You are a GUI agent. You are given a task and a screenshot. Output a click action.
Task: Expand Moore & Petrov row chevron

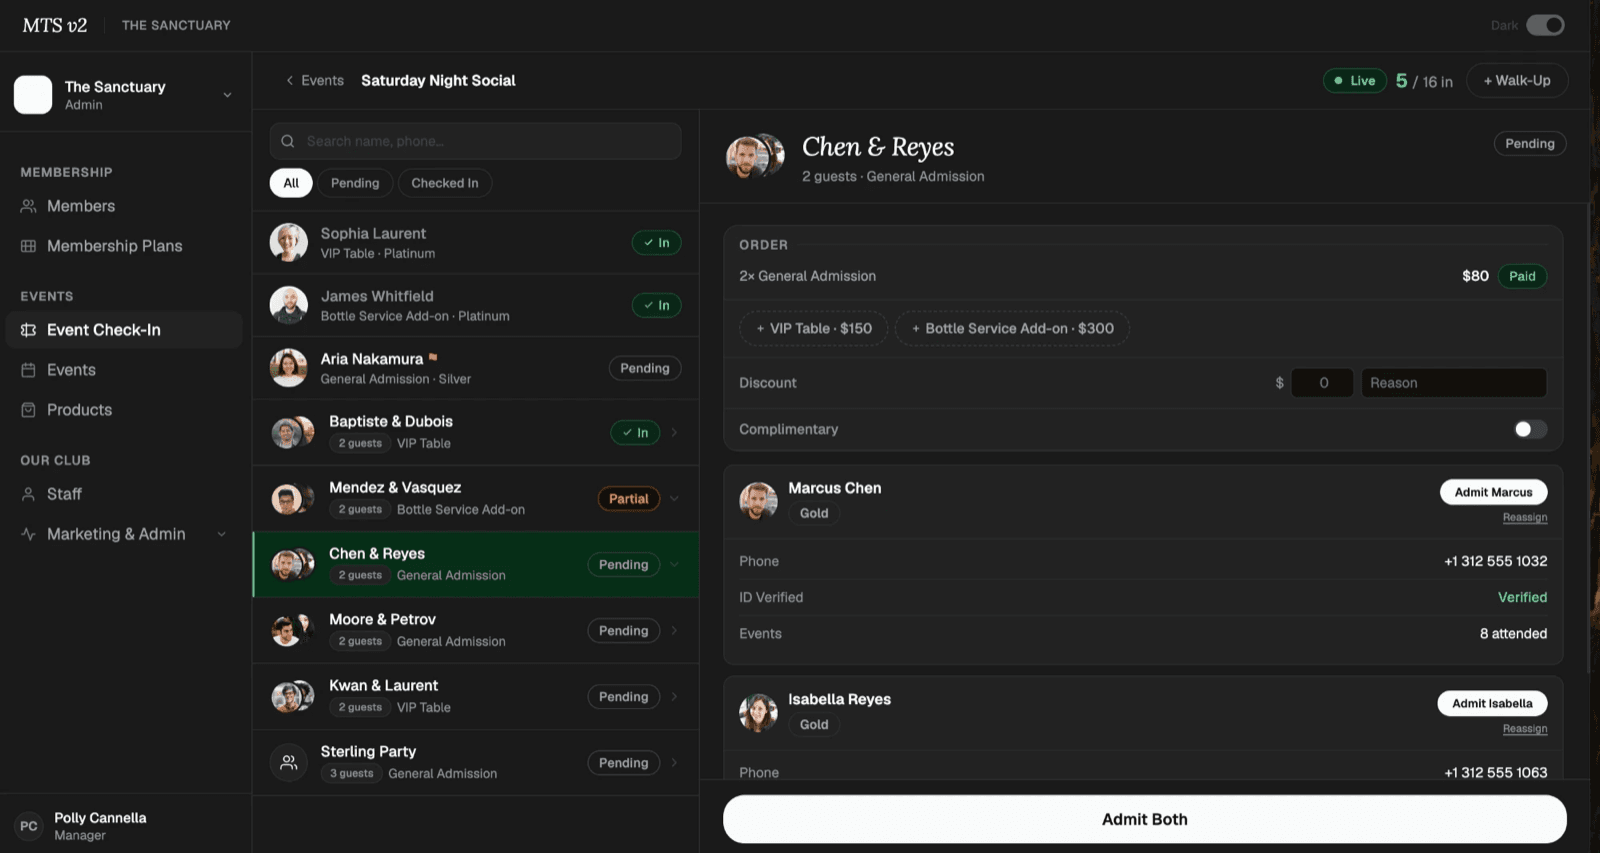tap(674, 630)
